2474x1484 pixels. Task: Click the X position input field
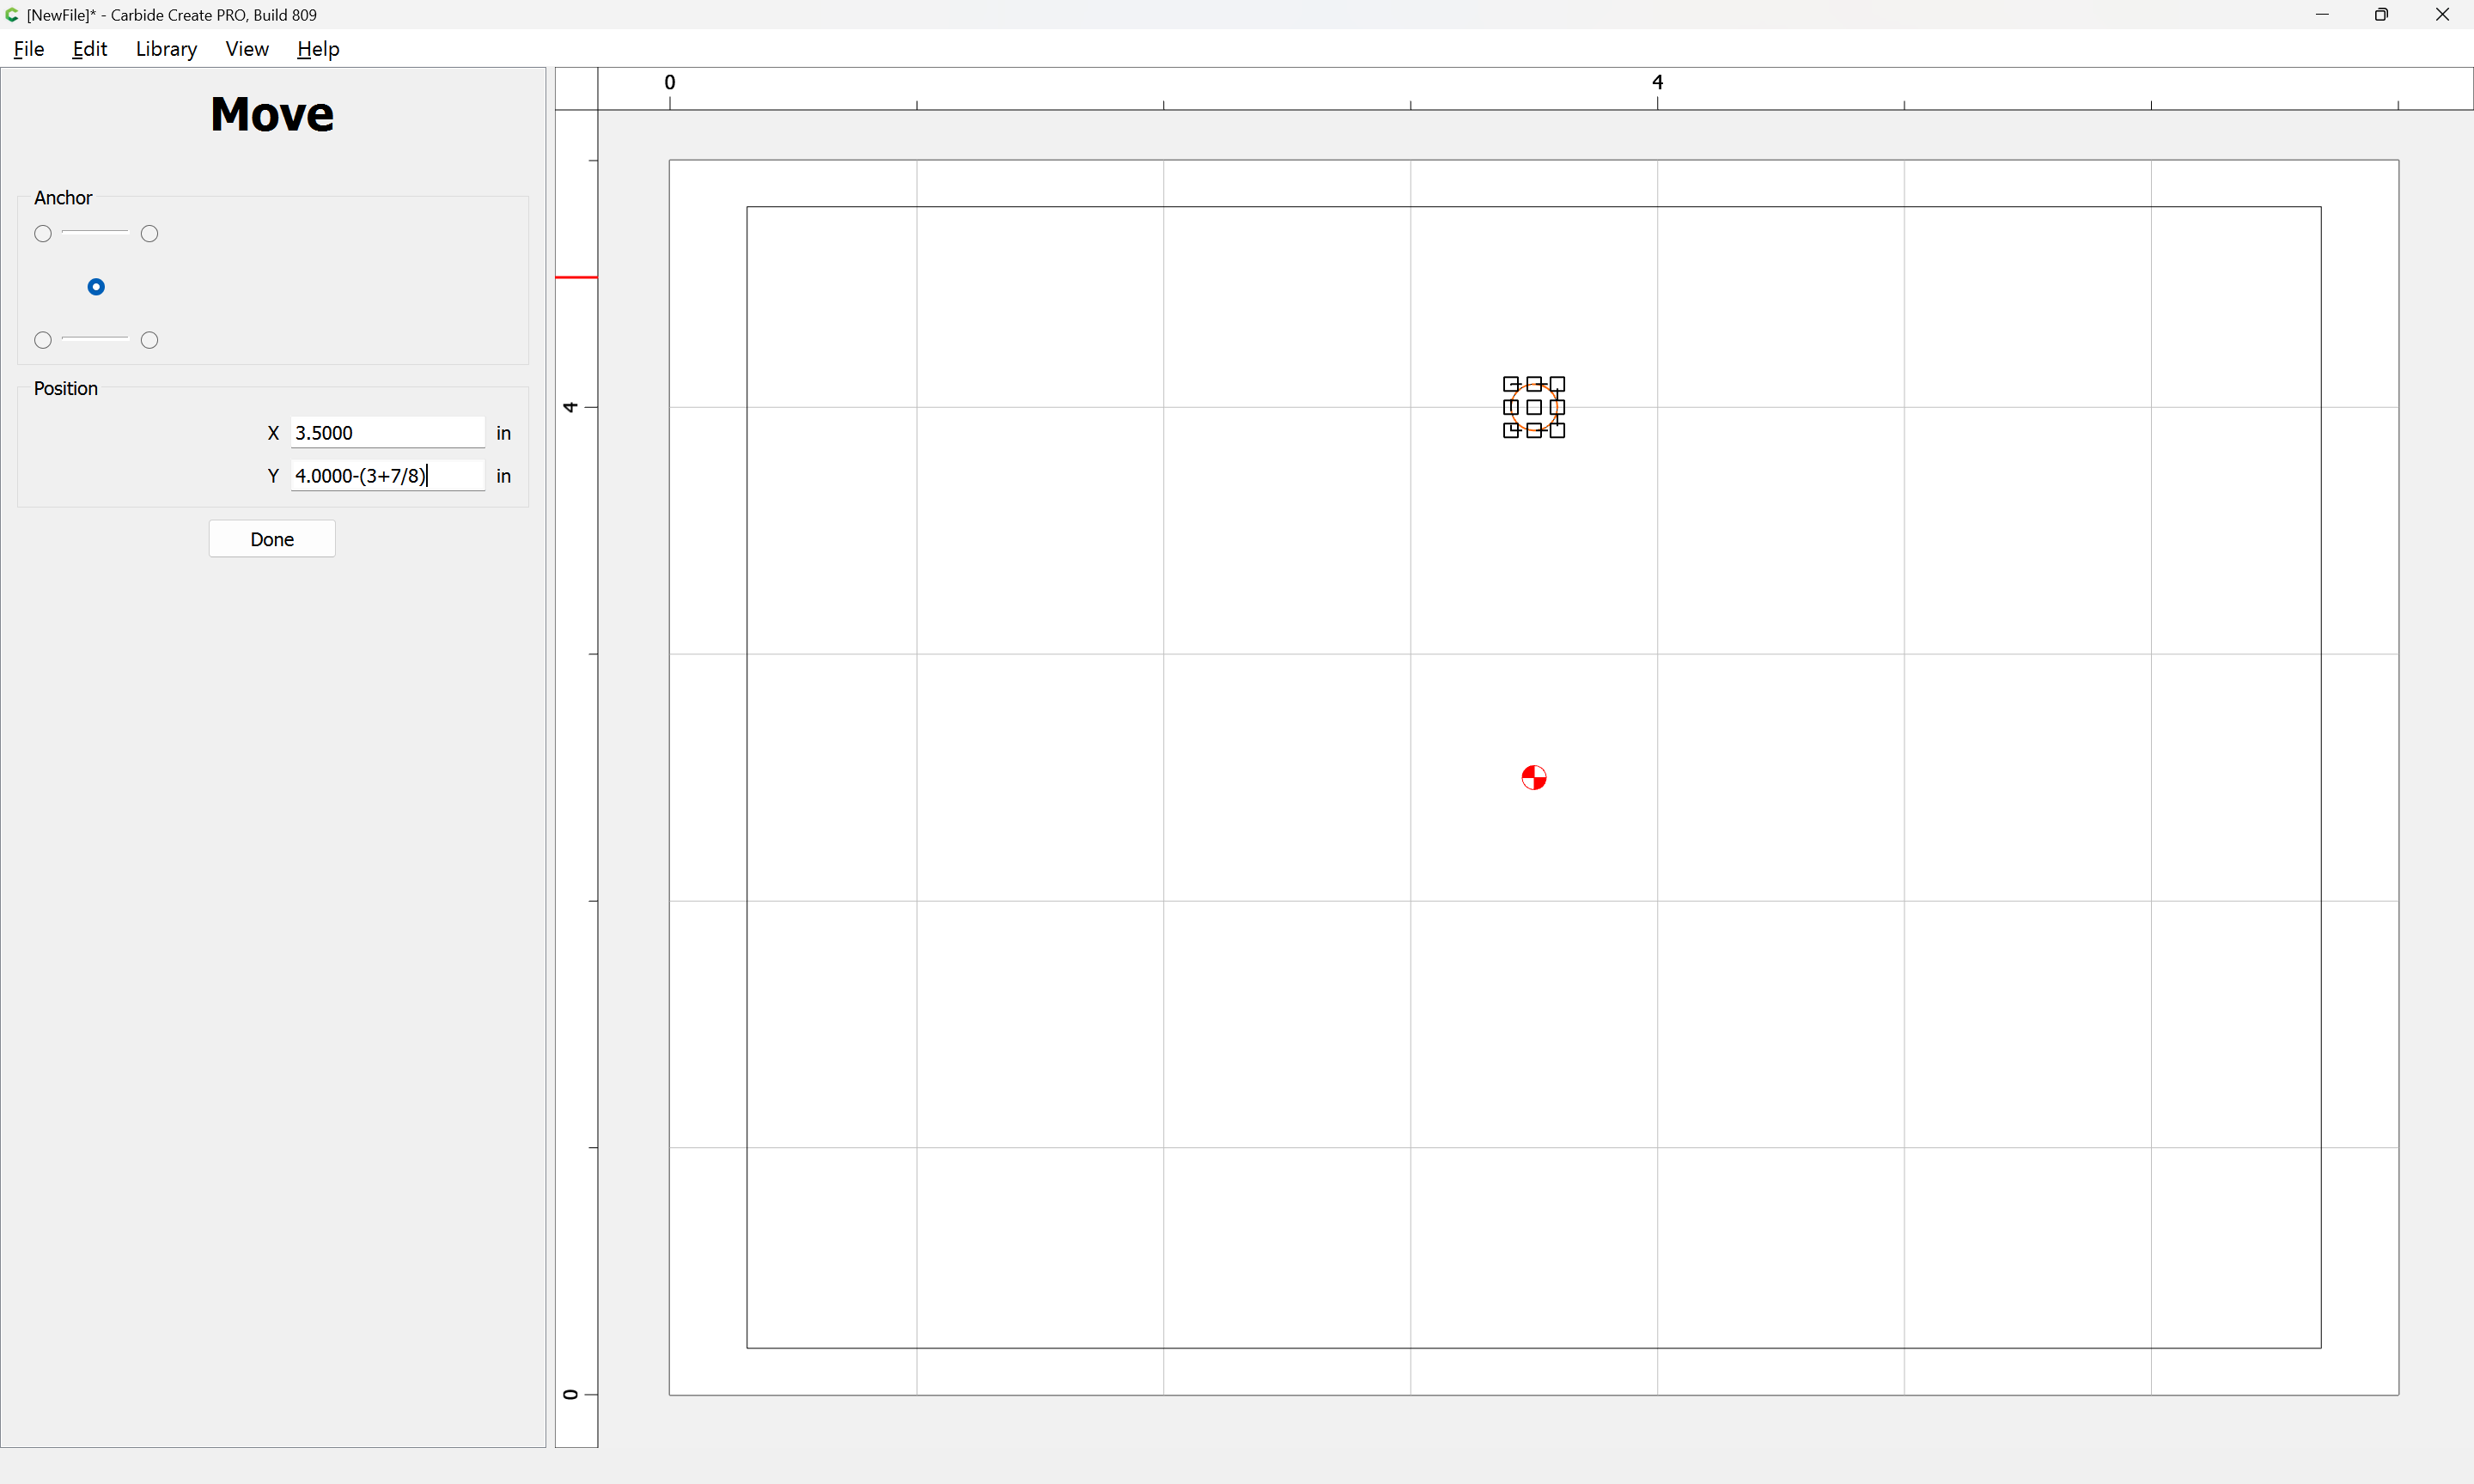pos(388,433)
